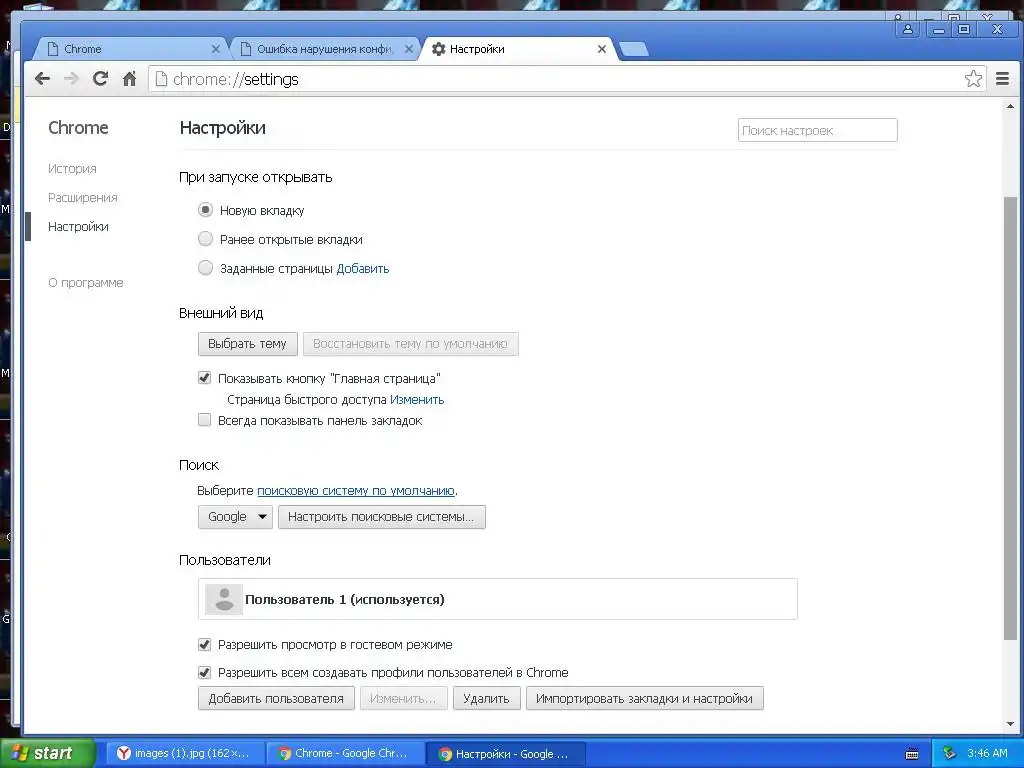
Task: Click the Изменить link for home page
Action: 417,400
